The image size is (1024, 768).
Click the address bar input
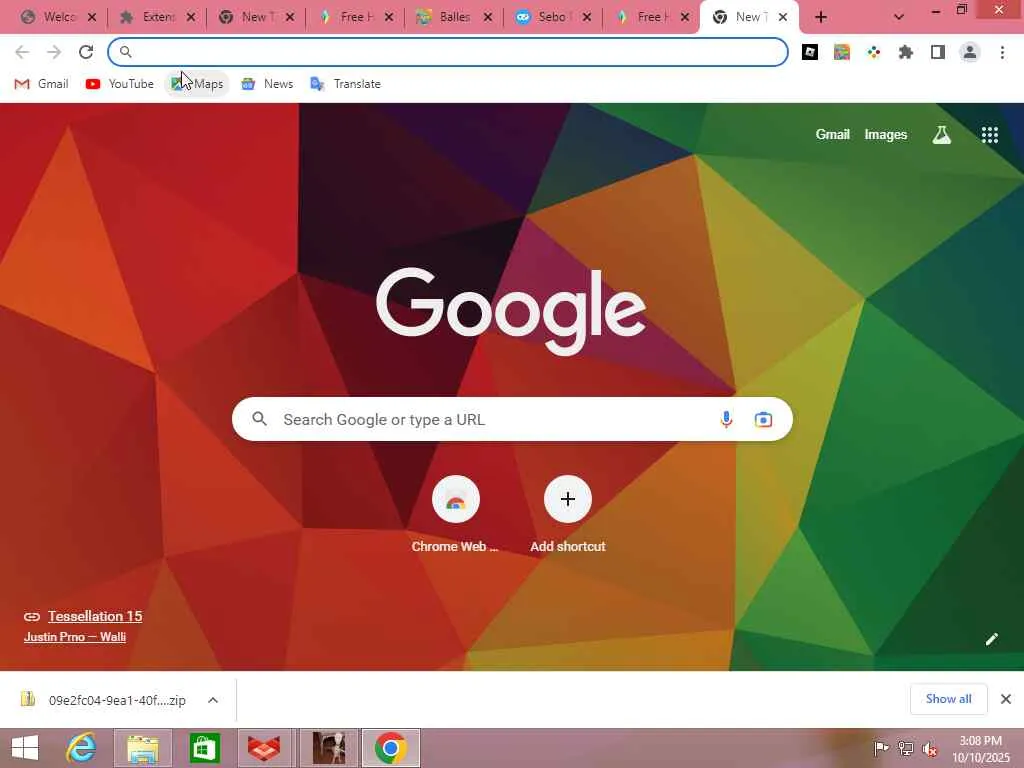click(x=448, y=52)
